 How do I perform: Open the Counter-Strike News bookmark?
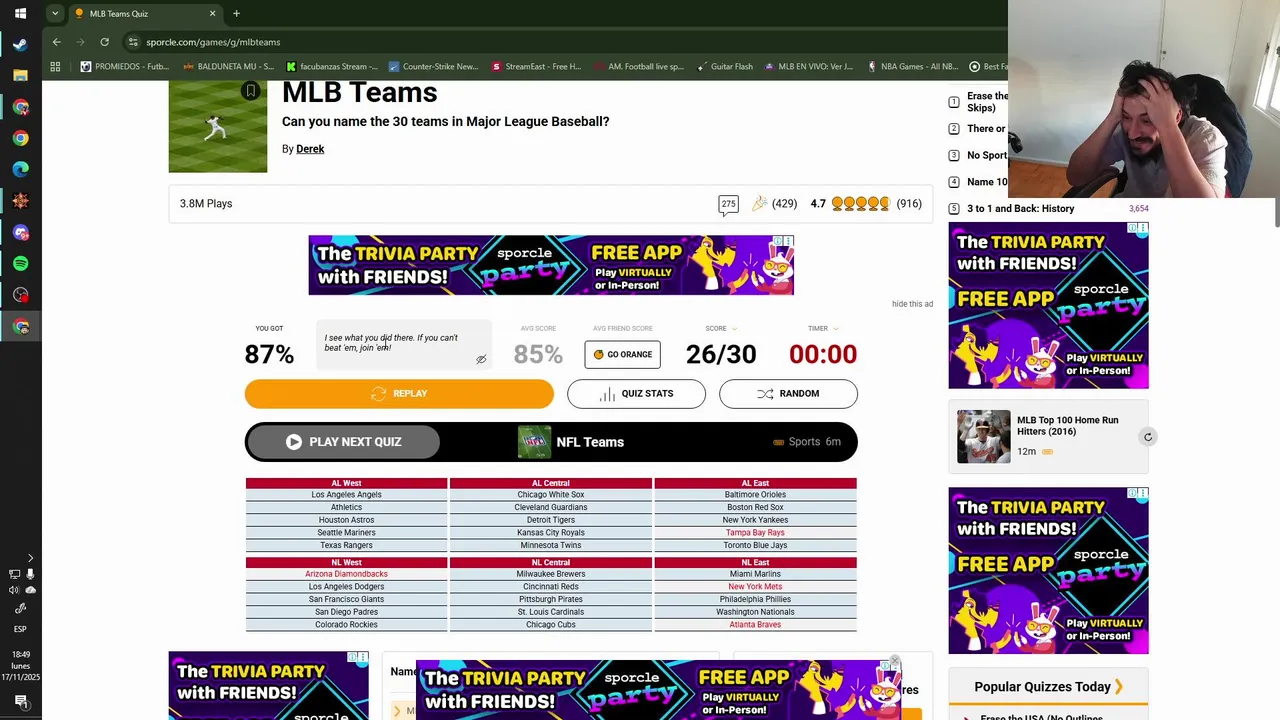[434, 67]
